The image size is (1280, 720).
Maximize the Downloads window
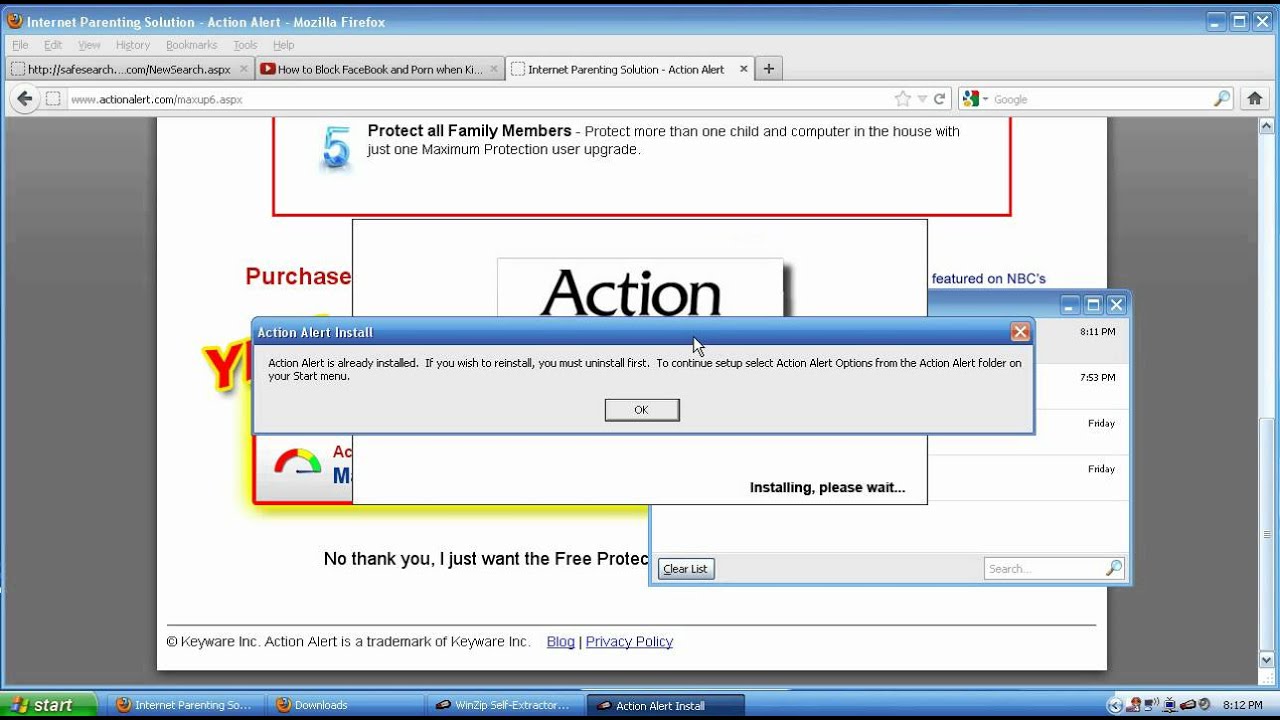[1094, 305]
